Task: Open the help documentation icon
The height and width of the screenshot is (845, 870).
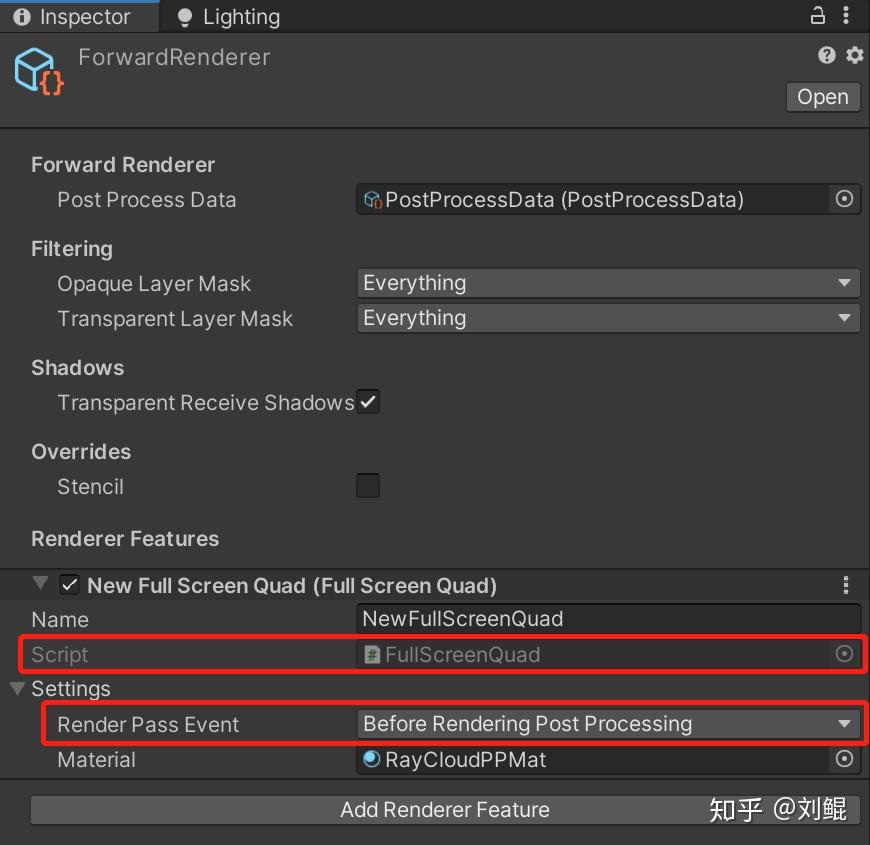Action: pyautogui.click(x=826, y=55)
